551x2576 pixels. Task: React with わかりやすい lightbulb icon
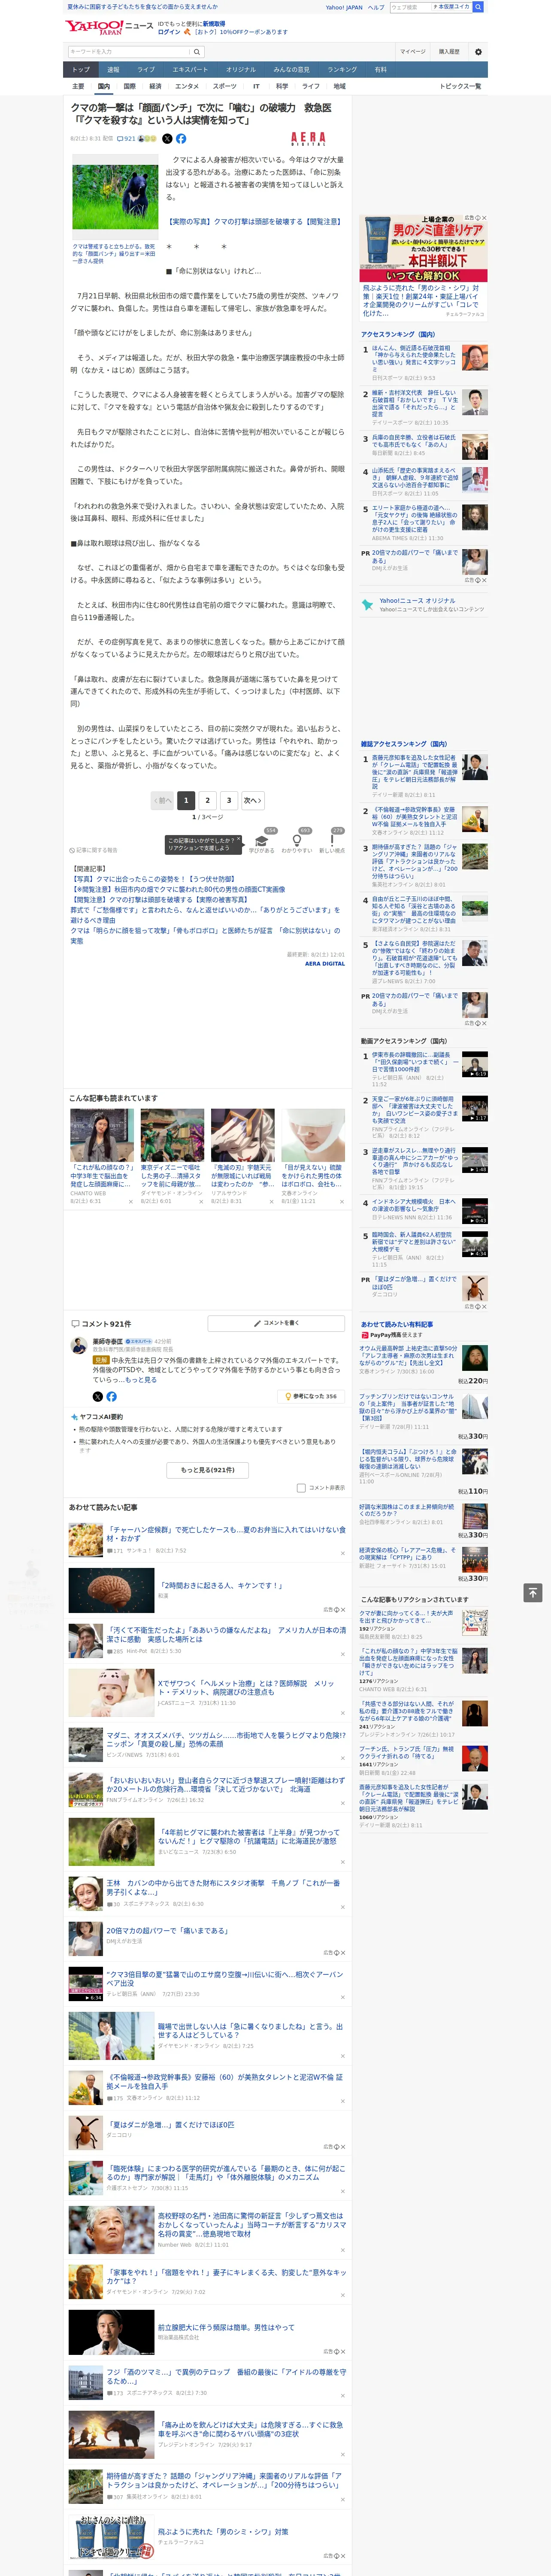(x=296, y=841)
